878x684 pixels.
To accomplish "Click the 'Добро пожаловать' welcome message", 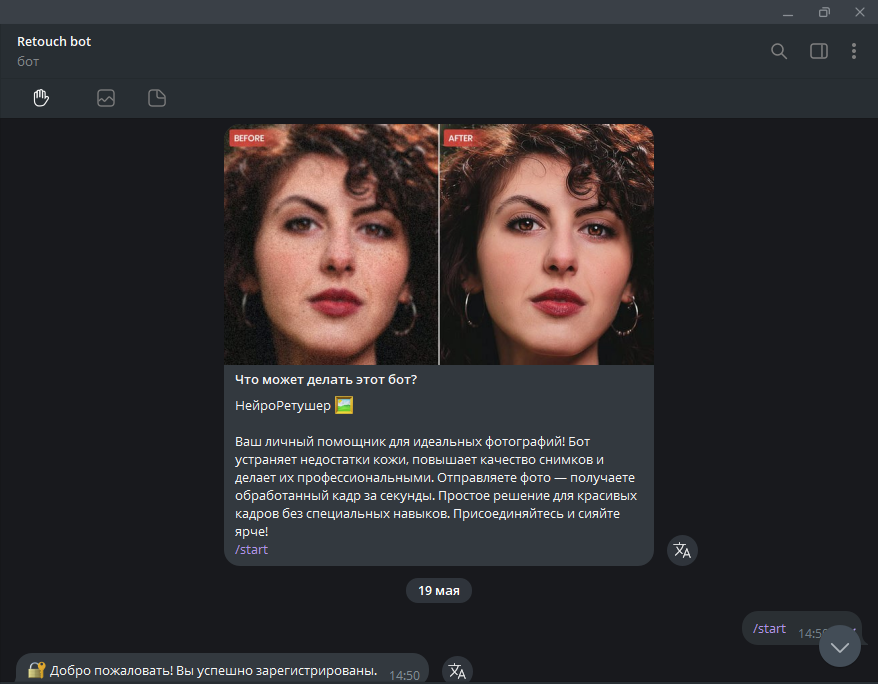I will [212, 670].
